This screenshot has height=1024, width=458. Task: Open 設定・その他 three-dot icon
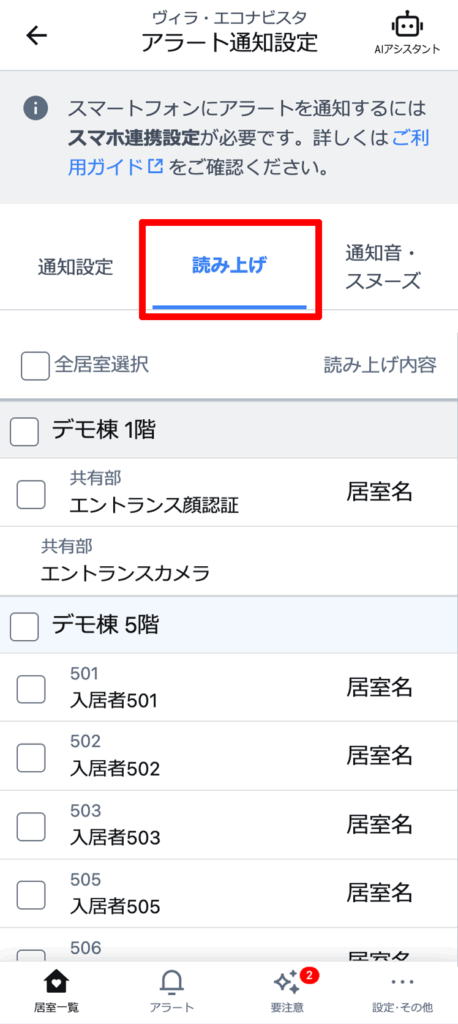tap(402, 981)
